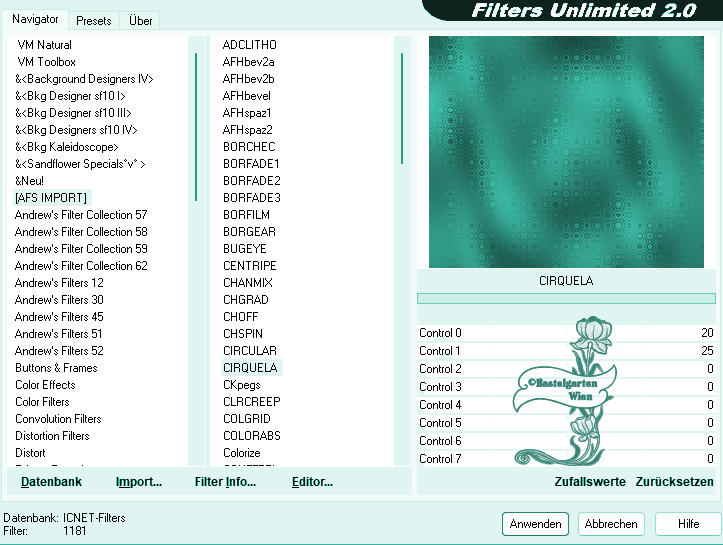Select the ADCLITHO filter
Viewport: 723px width, 545px height.
point(249,45)
